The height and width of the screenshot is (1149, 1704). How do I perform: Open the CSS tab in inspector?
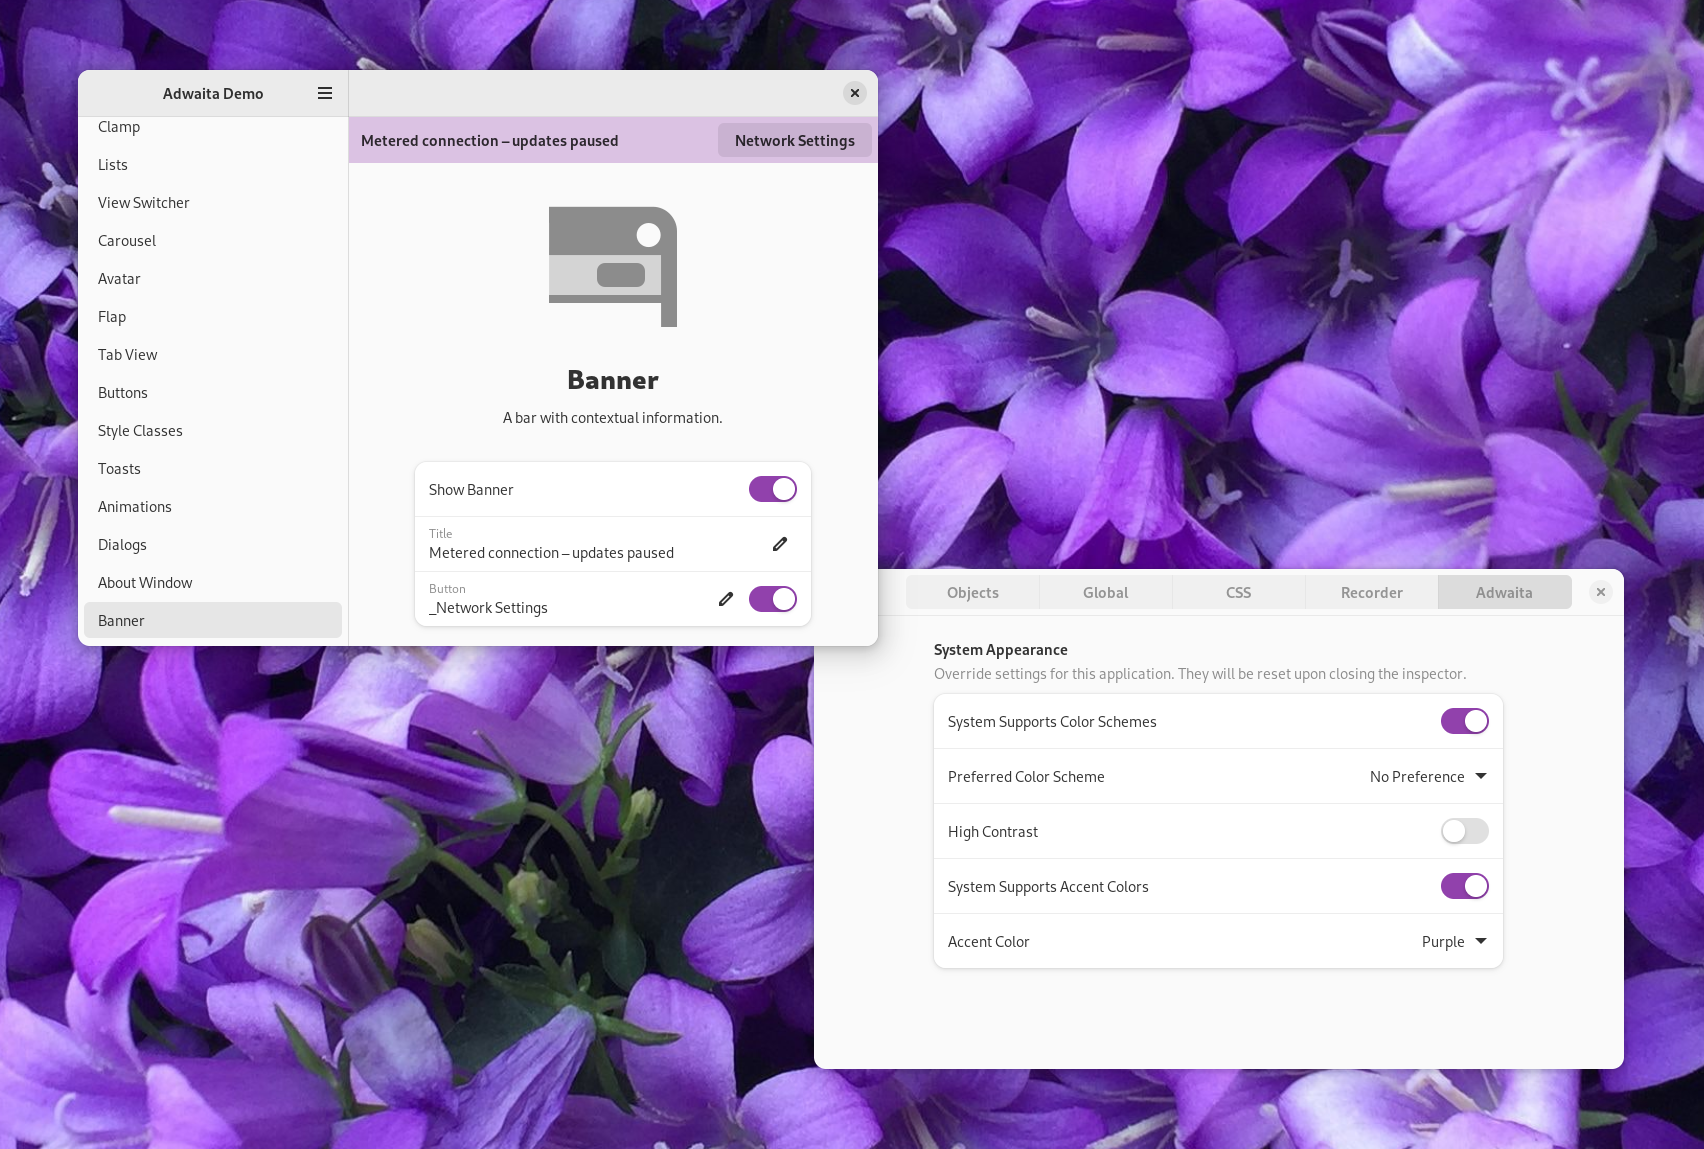point(1238,593)
